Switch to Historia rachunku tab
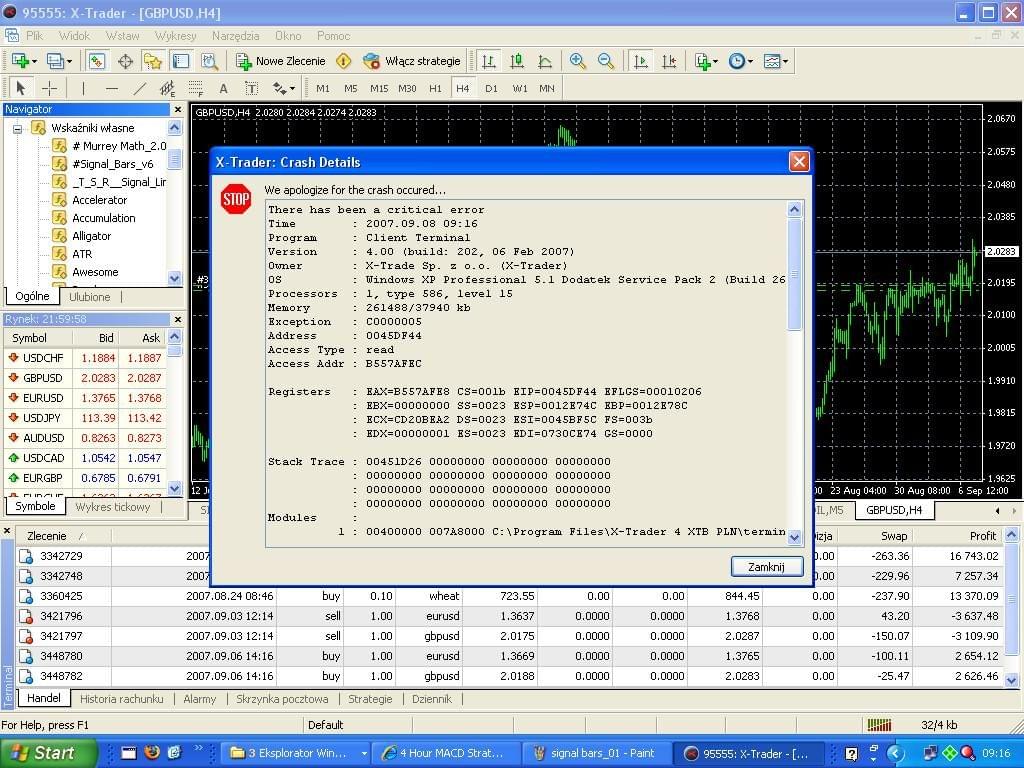 tap(121, 699)
